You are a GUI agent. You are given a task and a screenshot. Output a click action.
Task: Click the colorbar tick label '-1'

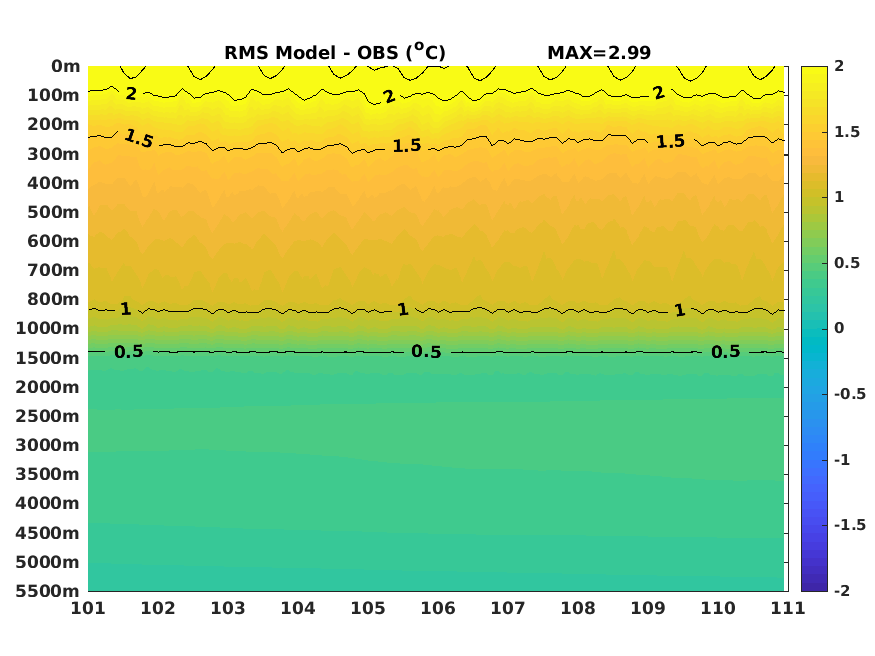(842, 460)
